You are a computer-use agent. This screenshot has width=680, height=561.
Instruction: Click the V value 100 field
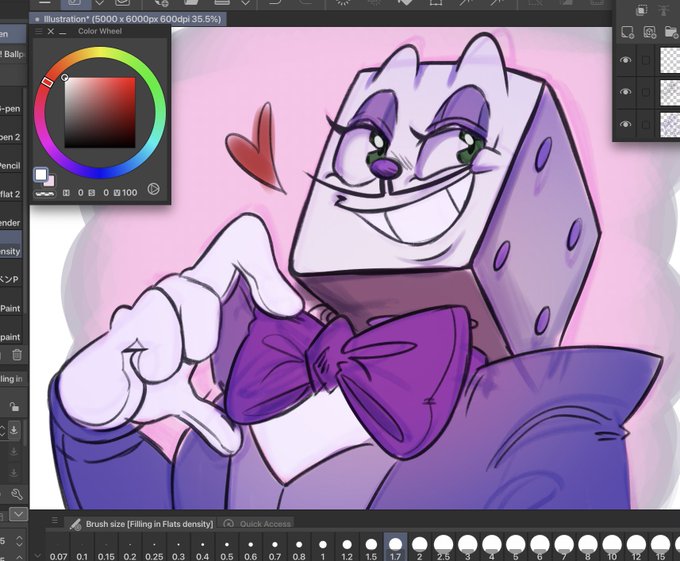[x=129, y=192]
